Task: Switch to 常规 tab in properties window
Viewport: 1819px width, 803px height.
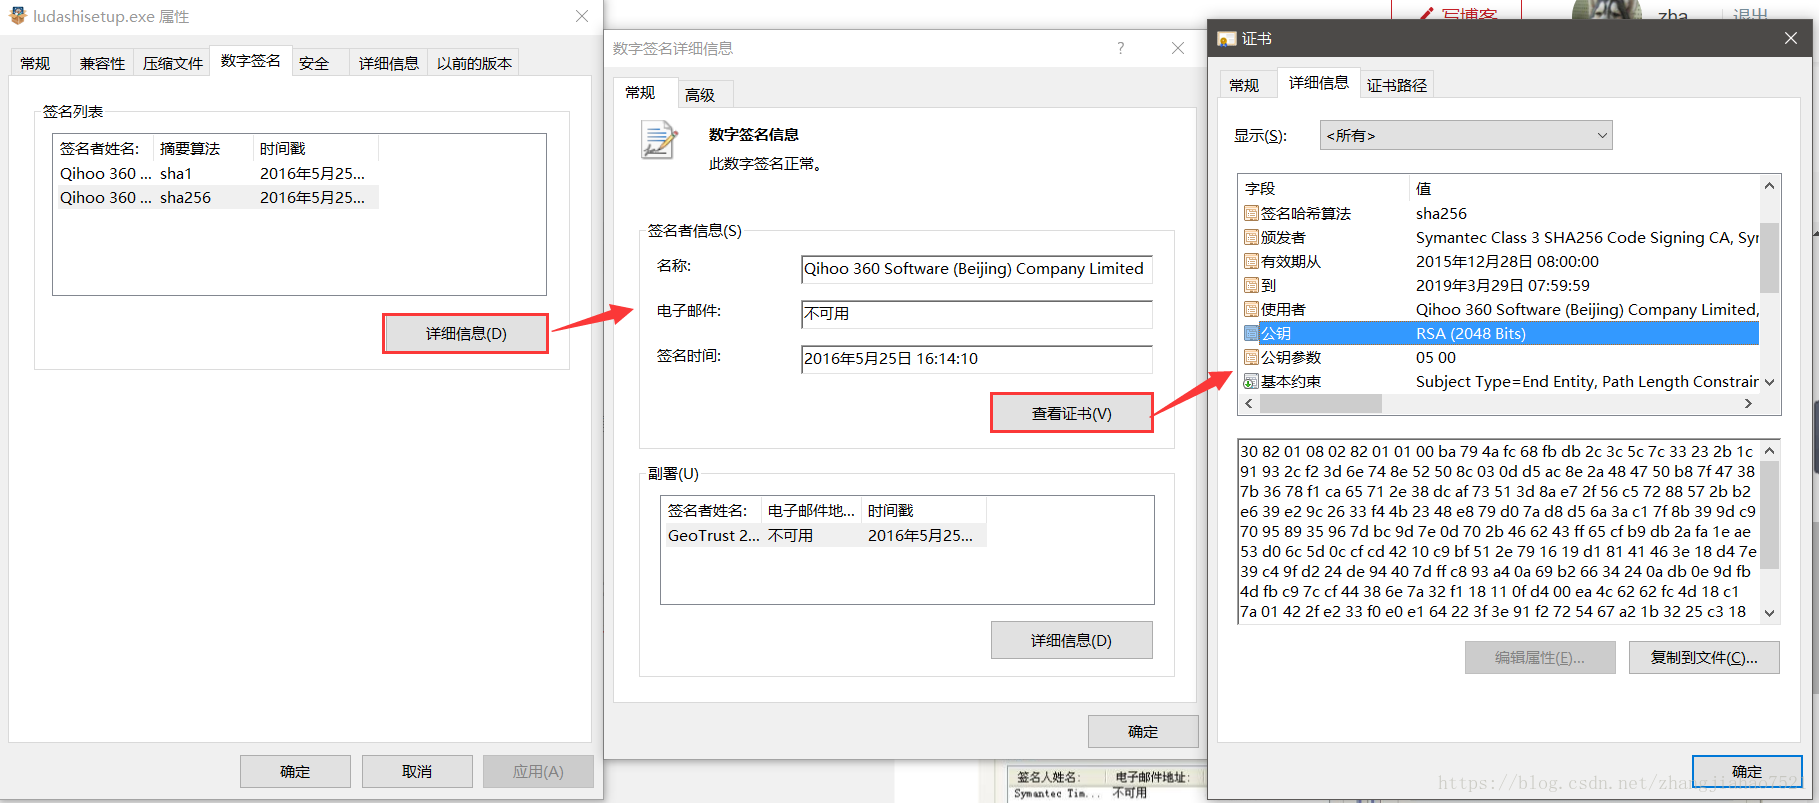Action: point(36,63)
